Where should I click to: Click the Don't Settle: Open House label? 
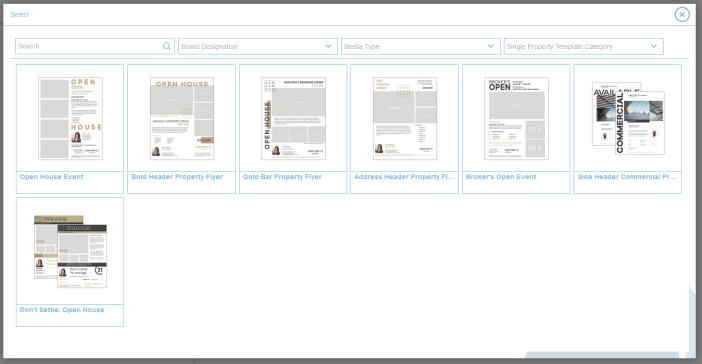[x=62, y=310]
